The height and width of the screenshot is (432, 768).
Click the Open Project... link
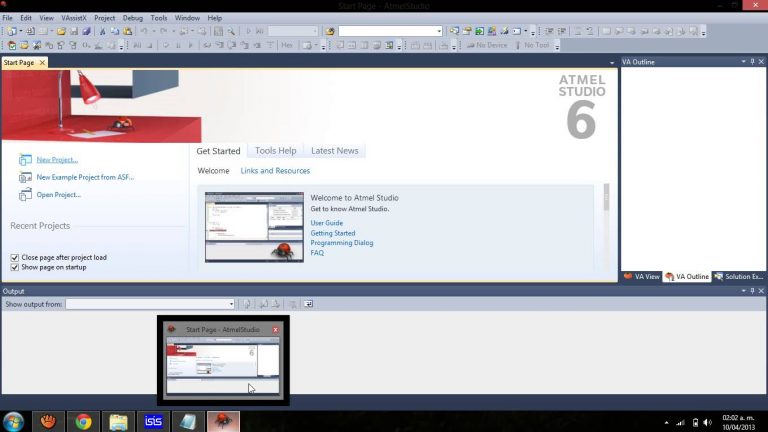[59, 195]
